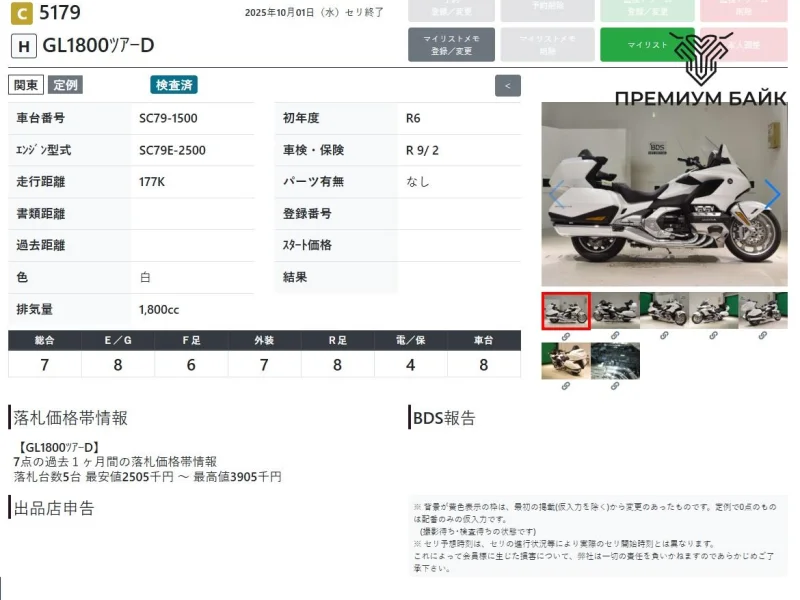This screenshot has width=800, height=600.
Task: Select the second motorcycle thumbnail
Action: pos(615,311)
